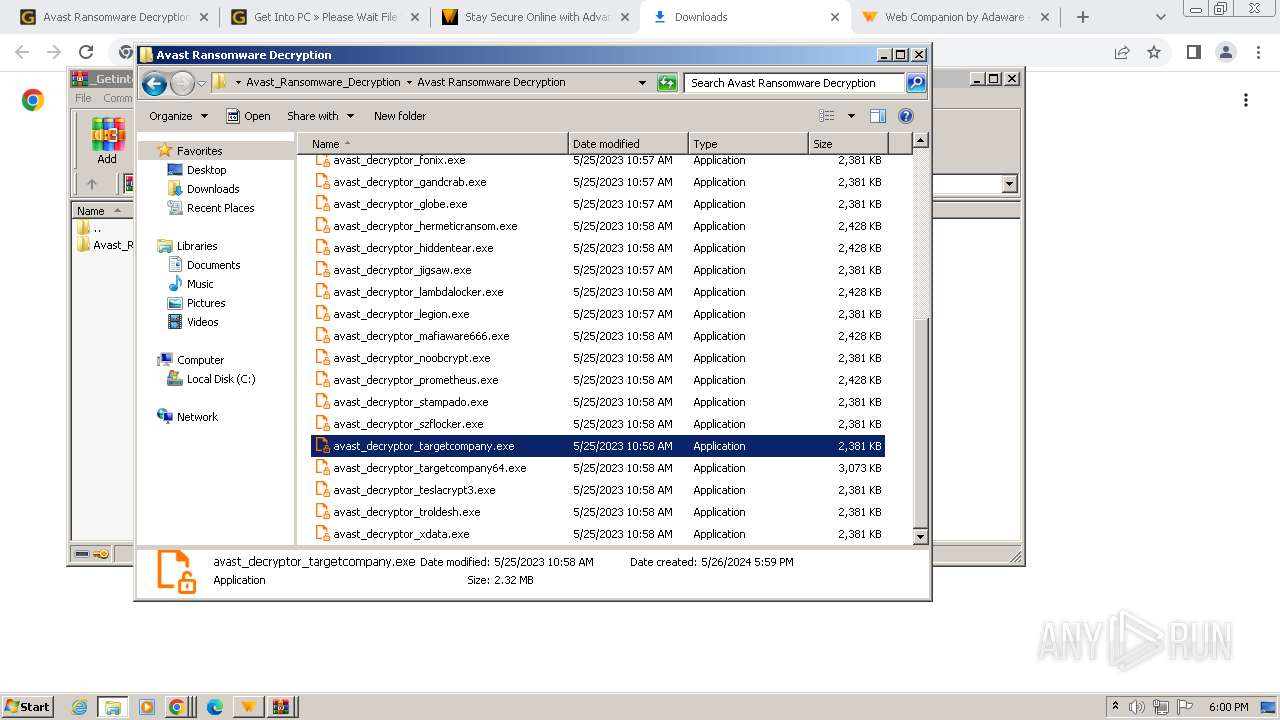Open WinRAR from the taskbar
The image size is (1280, 720).
pos(281,707)
